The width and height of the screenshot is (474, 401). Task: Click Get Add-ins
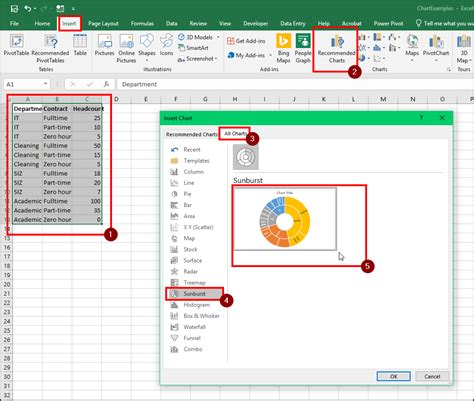point(246,41)
